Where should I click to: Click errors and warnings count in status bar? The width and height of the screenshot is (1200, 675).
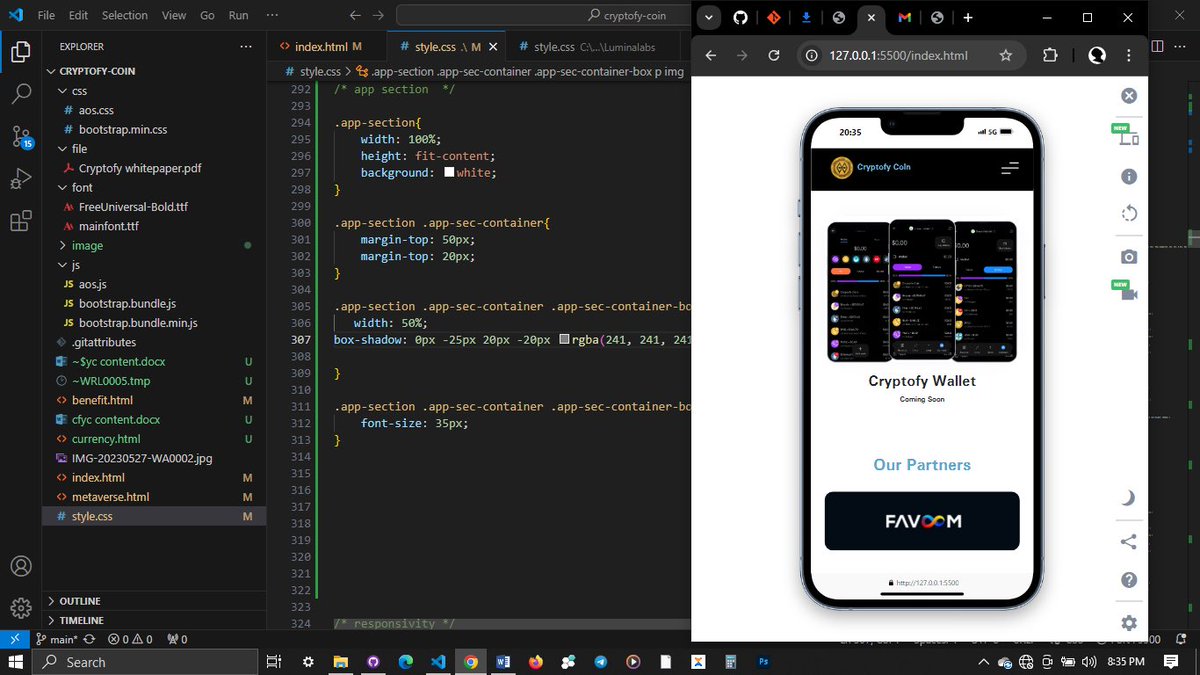tap(130, 639)
